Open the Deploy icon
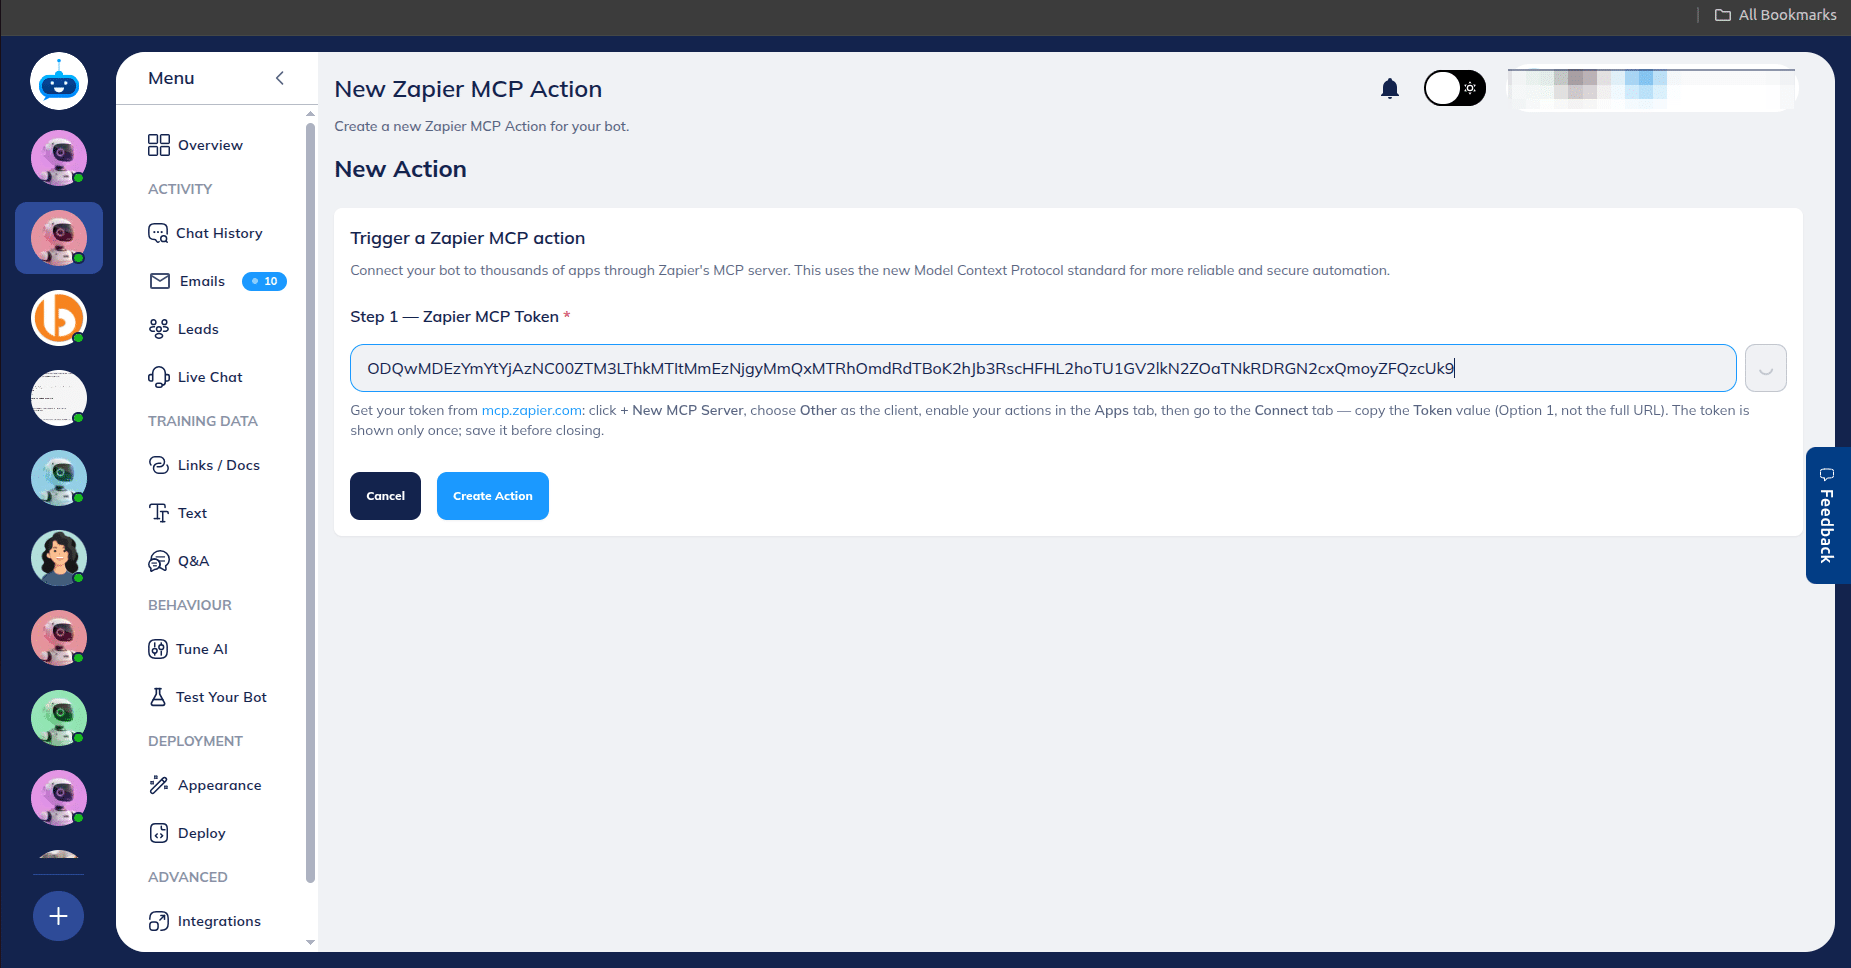 [159, 833]
